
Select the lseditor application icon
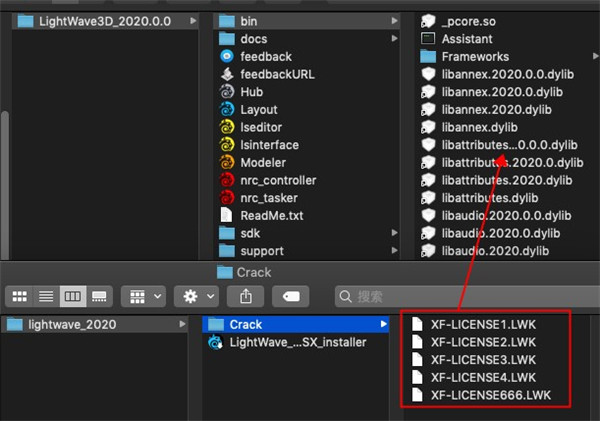(227, 127)
